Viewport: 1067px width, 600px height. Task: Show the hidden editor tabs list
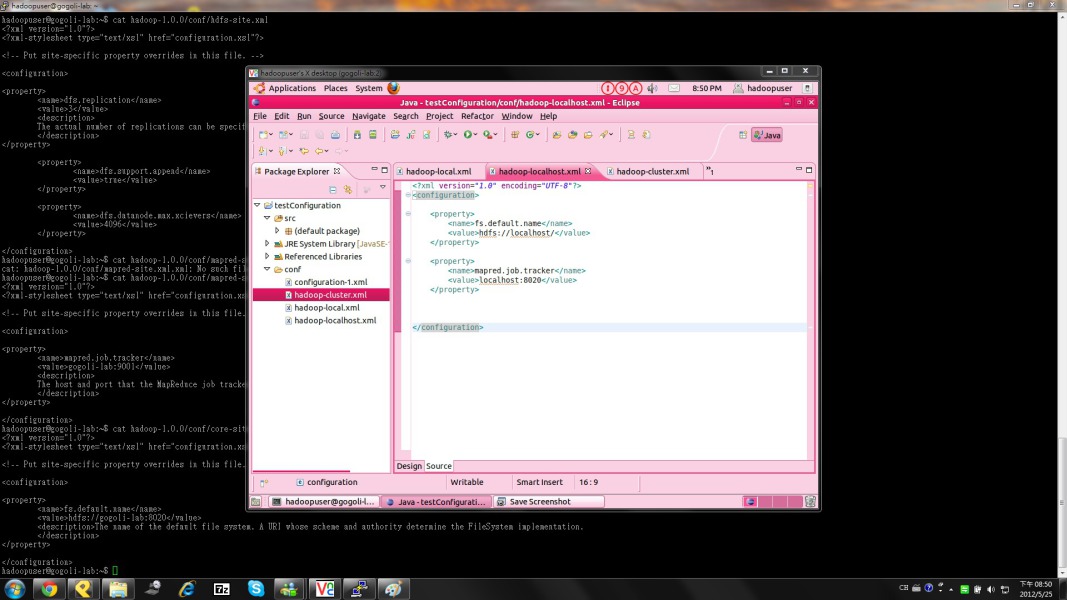pyautogui.click(x=710, y=171)
